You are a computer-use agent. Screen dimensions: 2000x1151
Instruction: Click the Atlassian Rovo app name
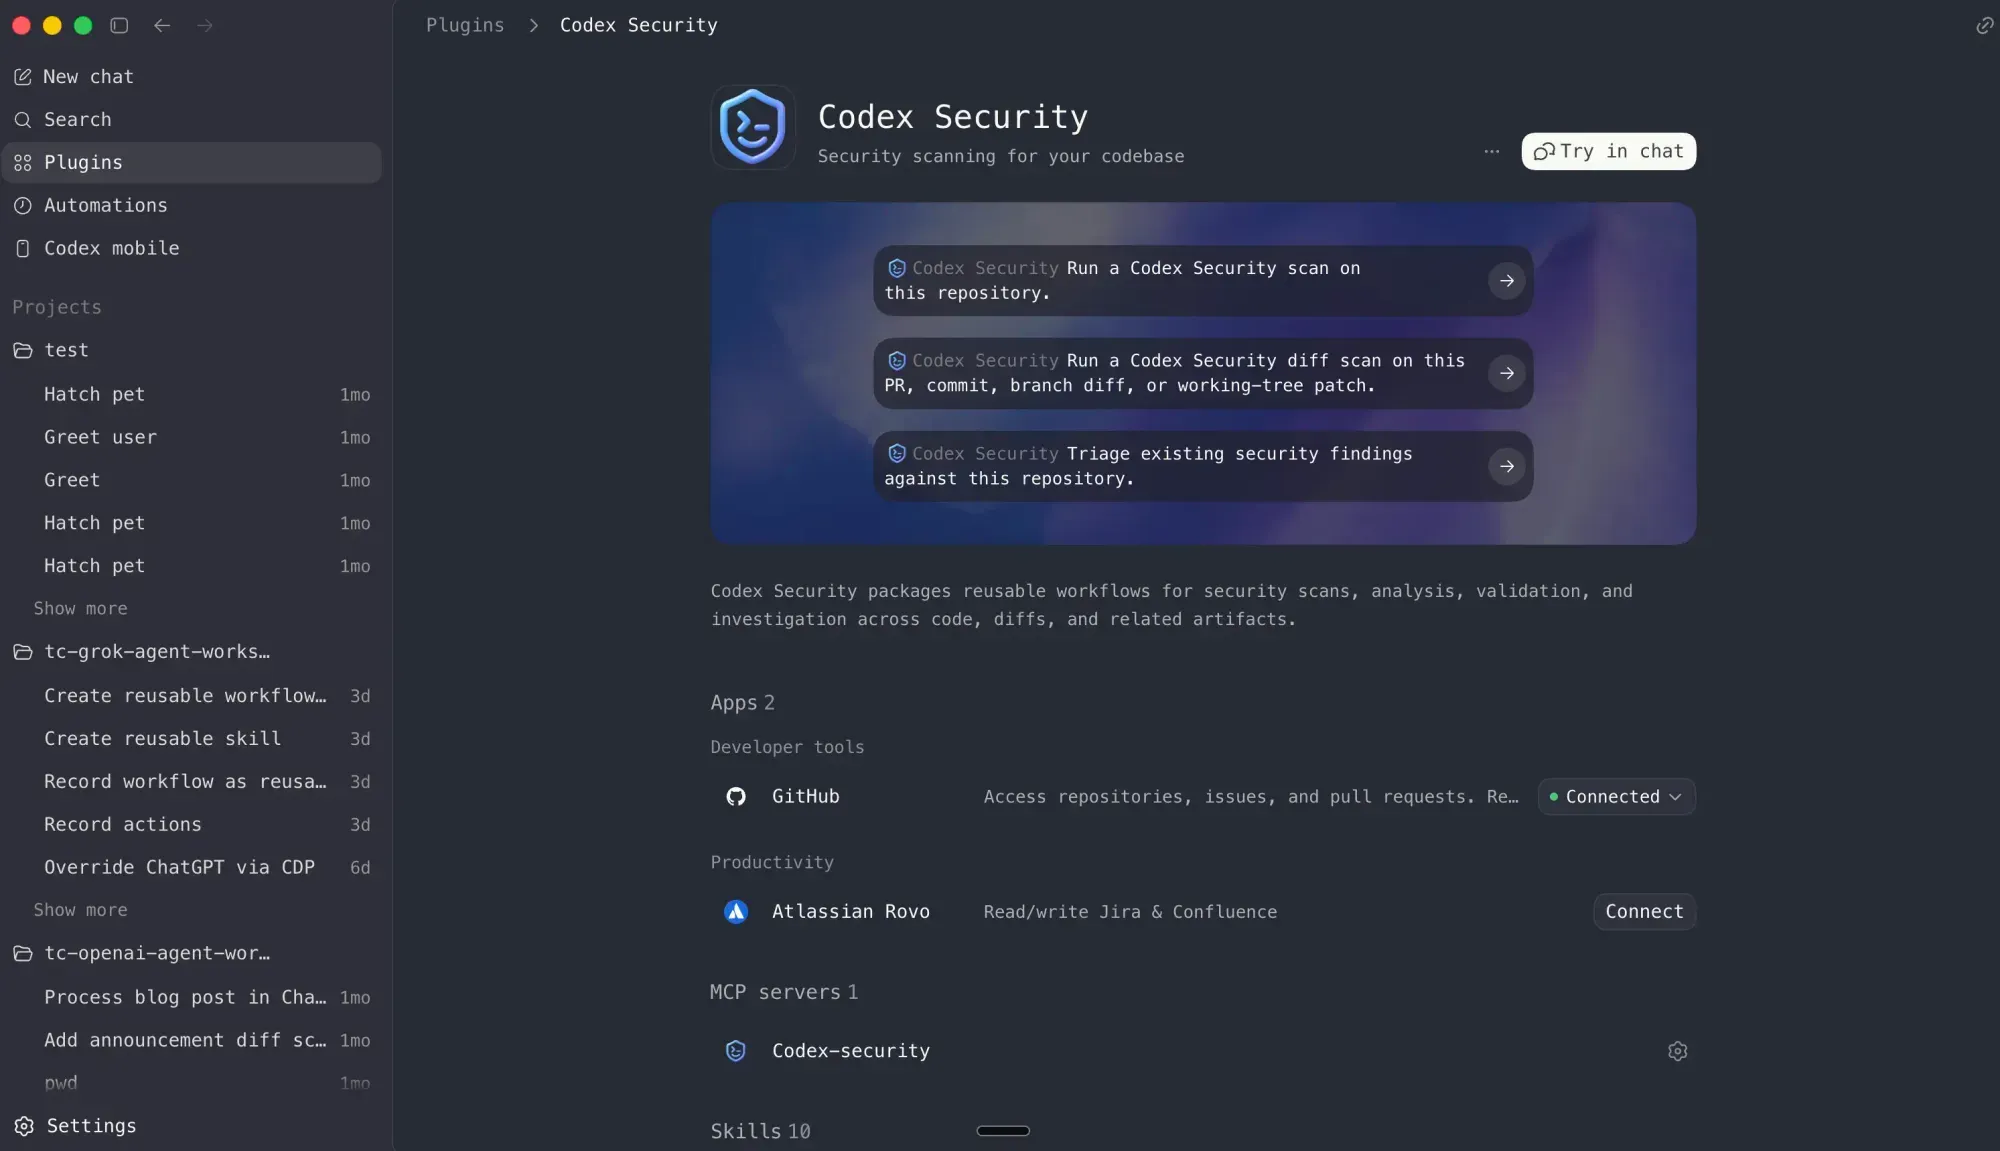(x=850, y=912)
